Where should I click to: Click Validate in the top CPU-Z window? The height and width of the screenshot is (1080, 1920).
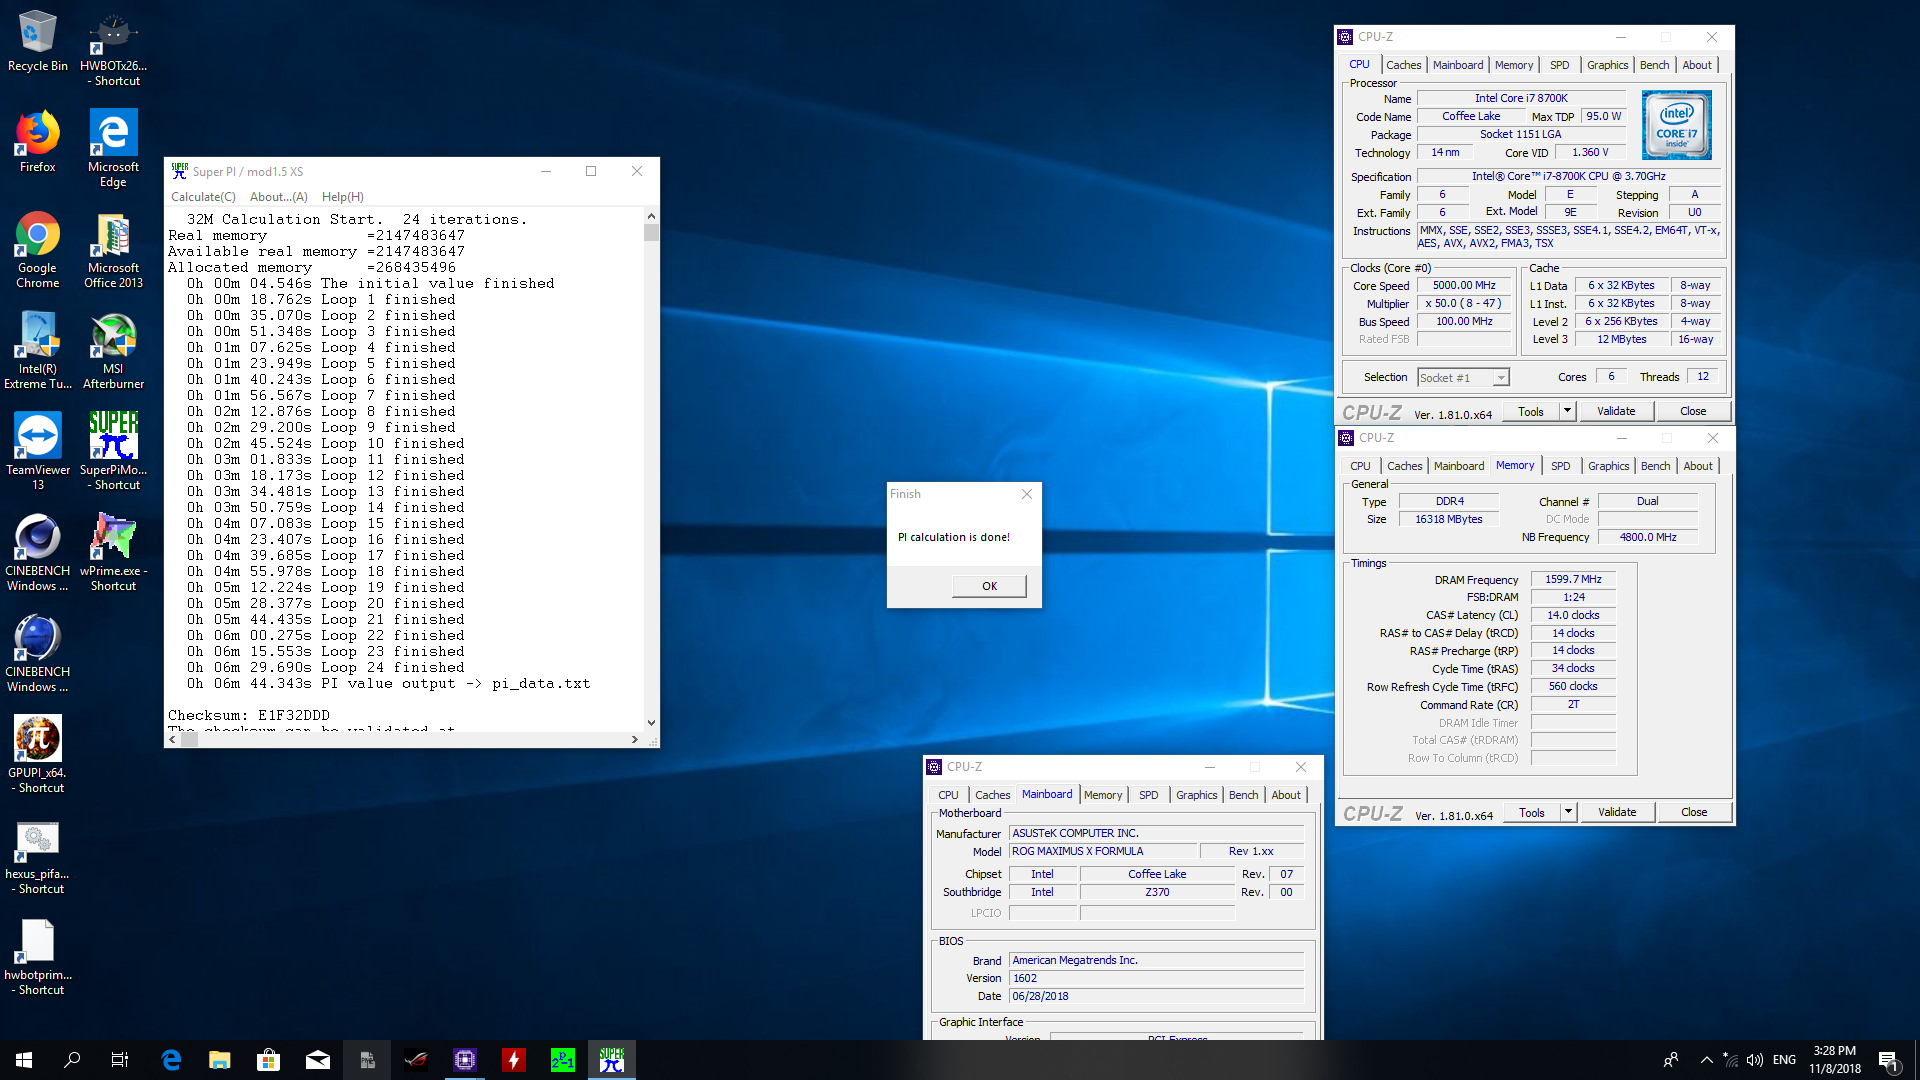(x=1615, y=411)
